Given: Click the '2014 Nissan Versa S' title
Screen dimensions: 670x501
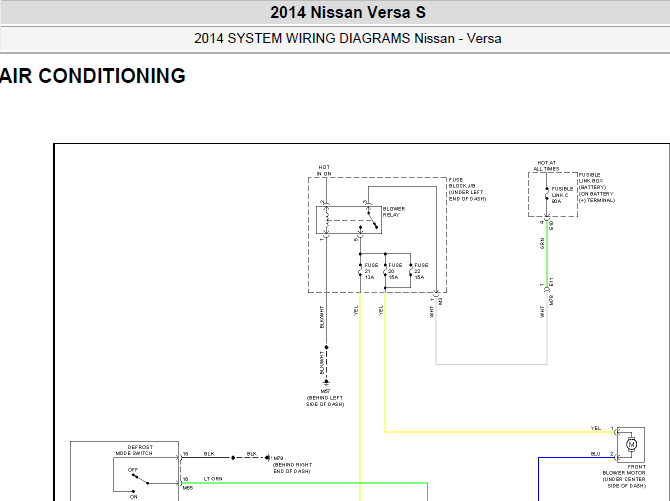Looking at the screenshot, I should [348, 12].
